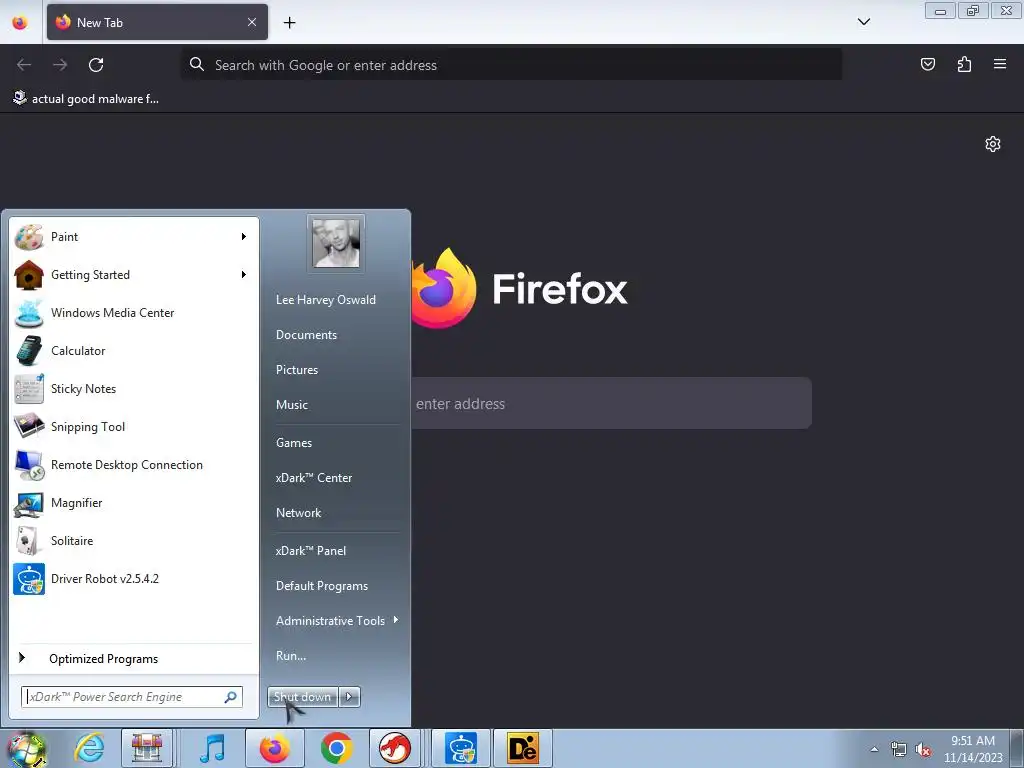Open shut down options arrow
Viewport: 1024px width, 768px height.
click(349, 697)
